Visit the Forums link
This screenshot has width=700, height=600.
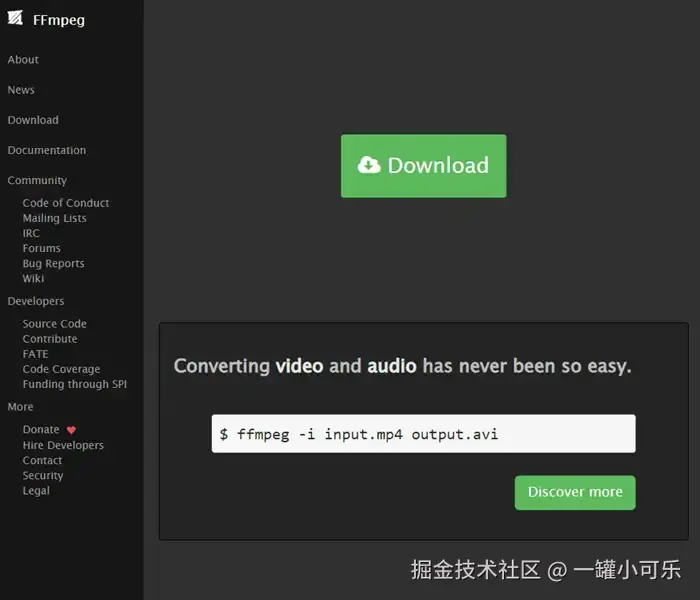tap(42, 248)
